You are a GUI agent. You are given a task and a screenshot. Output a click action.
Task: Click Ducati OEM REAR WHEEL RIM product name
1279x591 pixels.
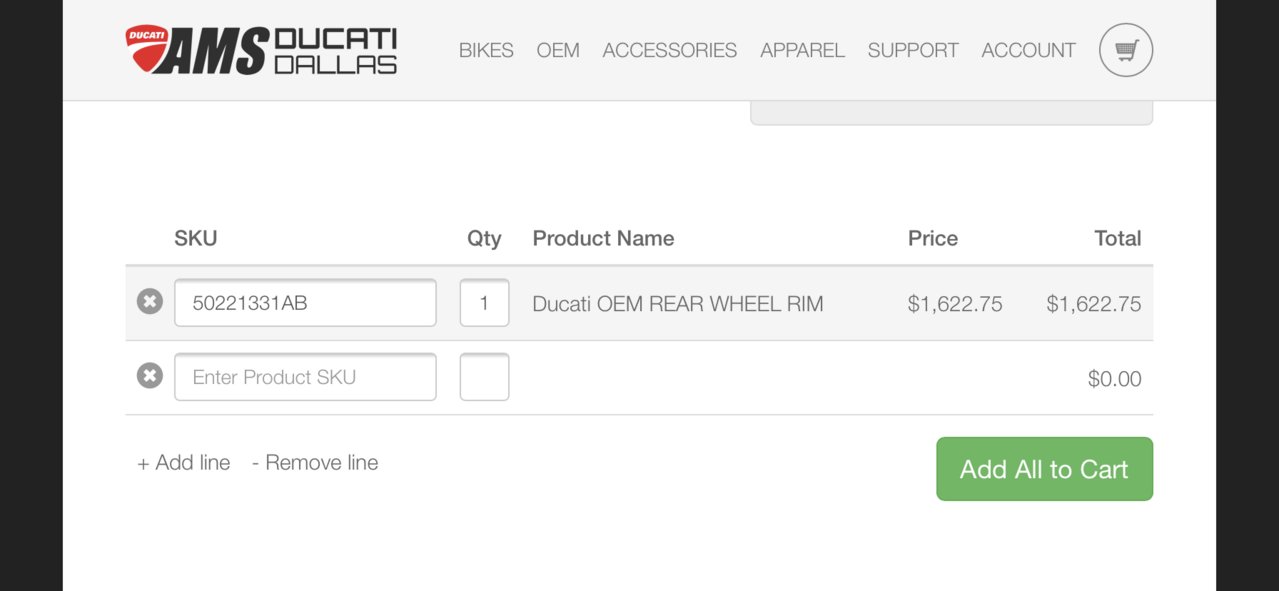[677, 304]
